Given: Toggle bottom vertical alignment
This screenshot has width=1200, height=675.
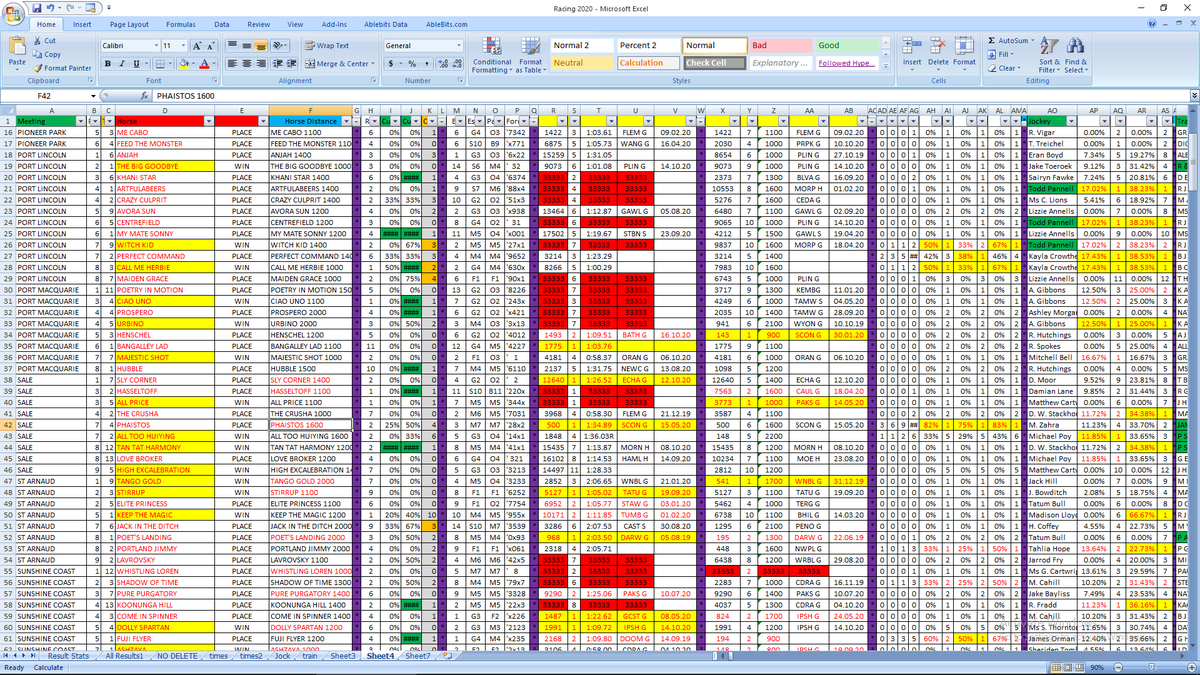Looking at the screenshot, I should tap(259, 46).
